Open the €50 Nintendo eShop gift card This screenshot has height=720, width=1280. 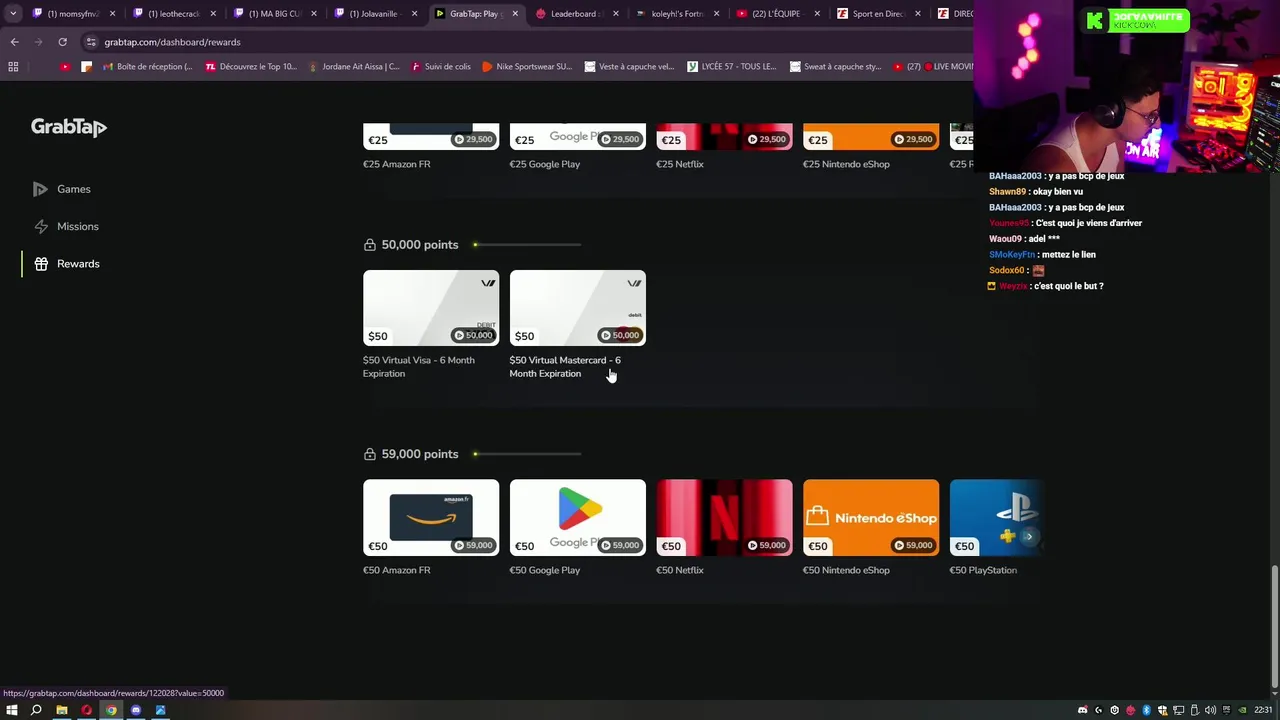coord(871,518)
